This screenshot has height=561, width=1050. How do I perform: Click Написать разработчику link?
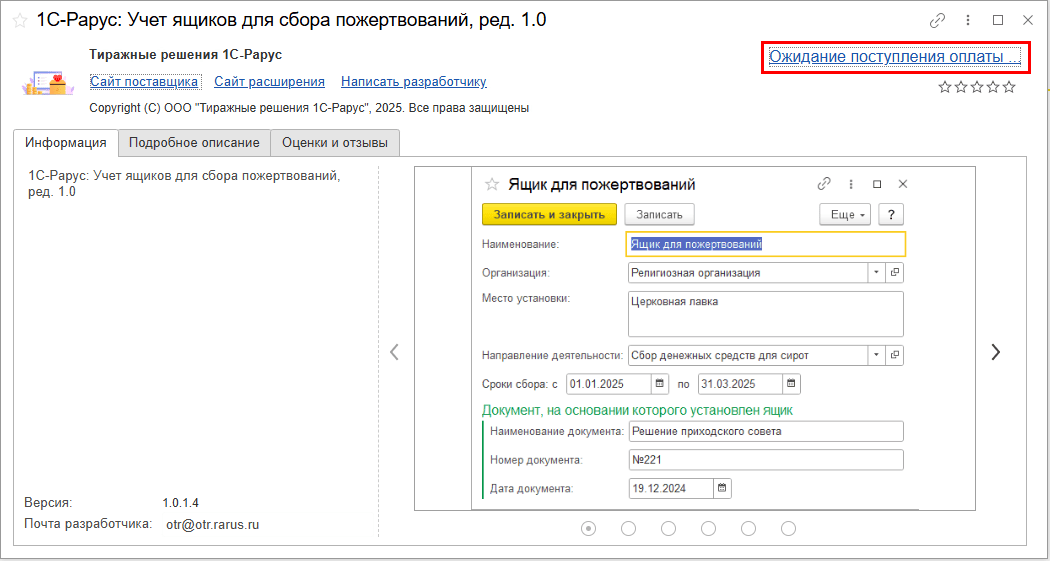tap(414, 82)
